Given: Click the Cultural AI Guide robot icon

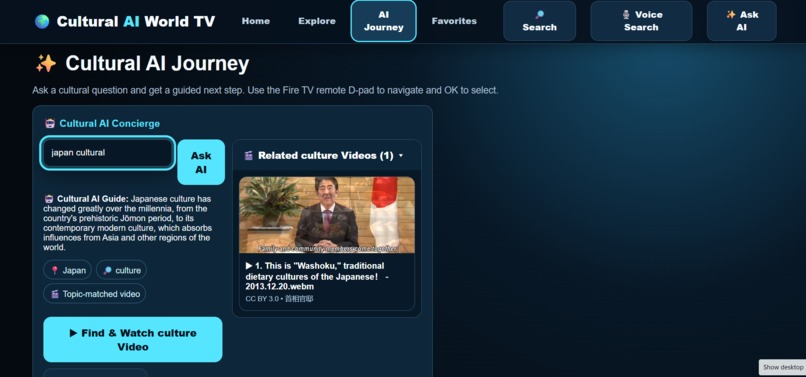Looking at the screenshot, I should point(49,199).
